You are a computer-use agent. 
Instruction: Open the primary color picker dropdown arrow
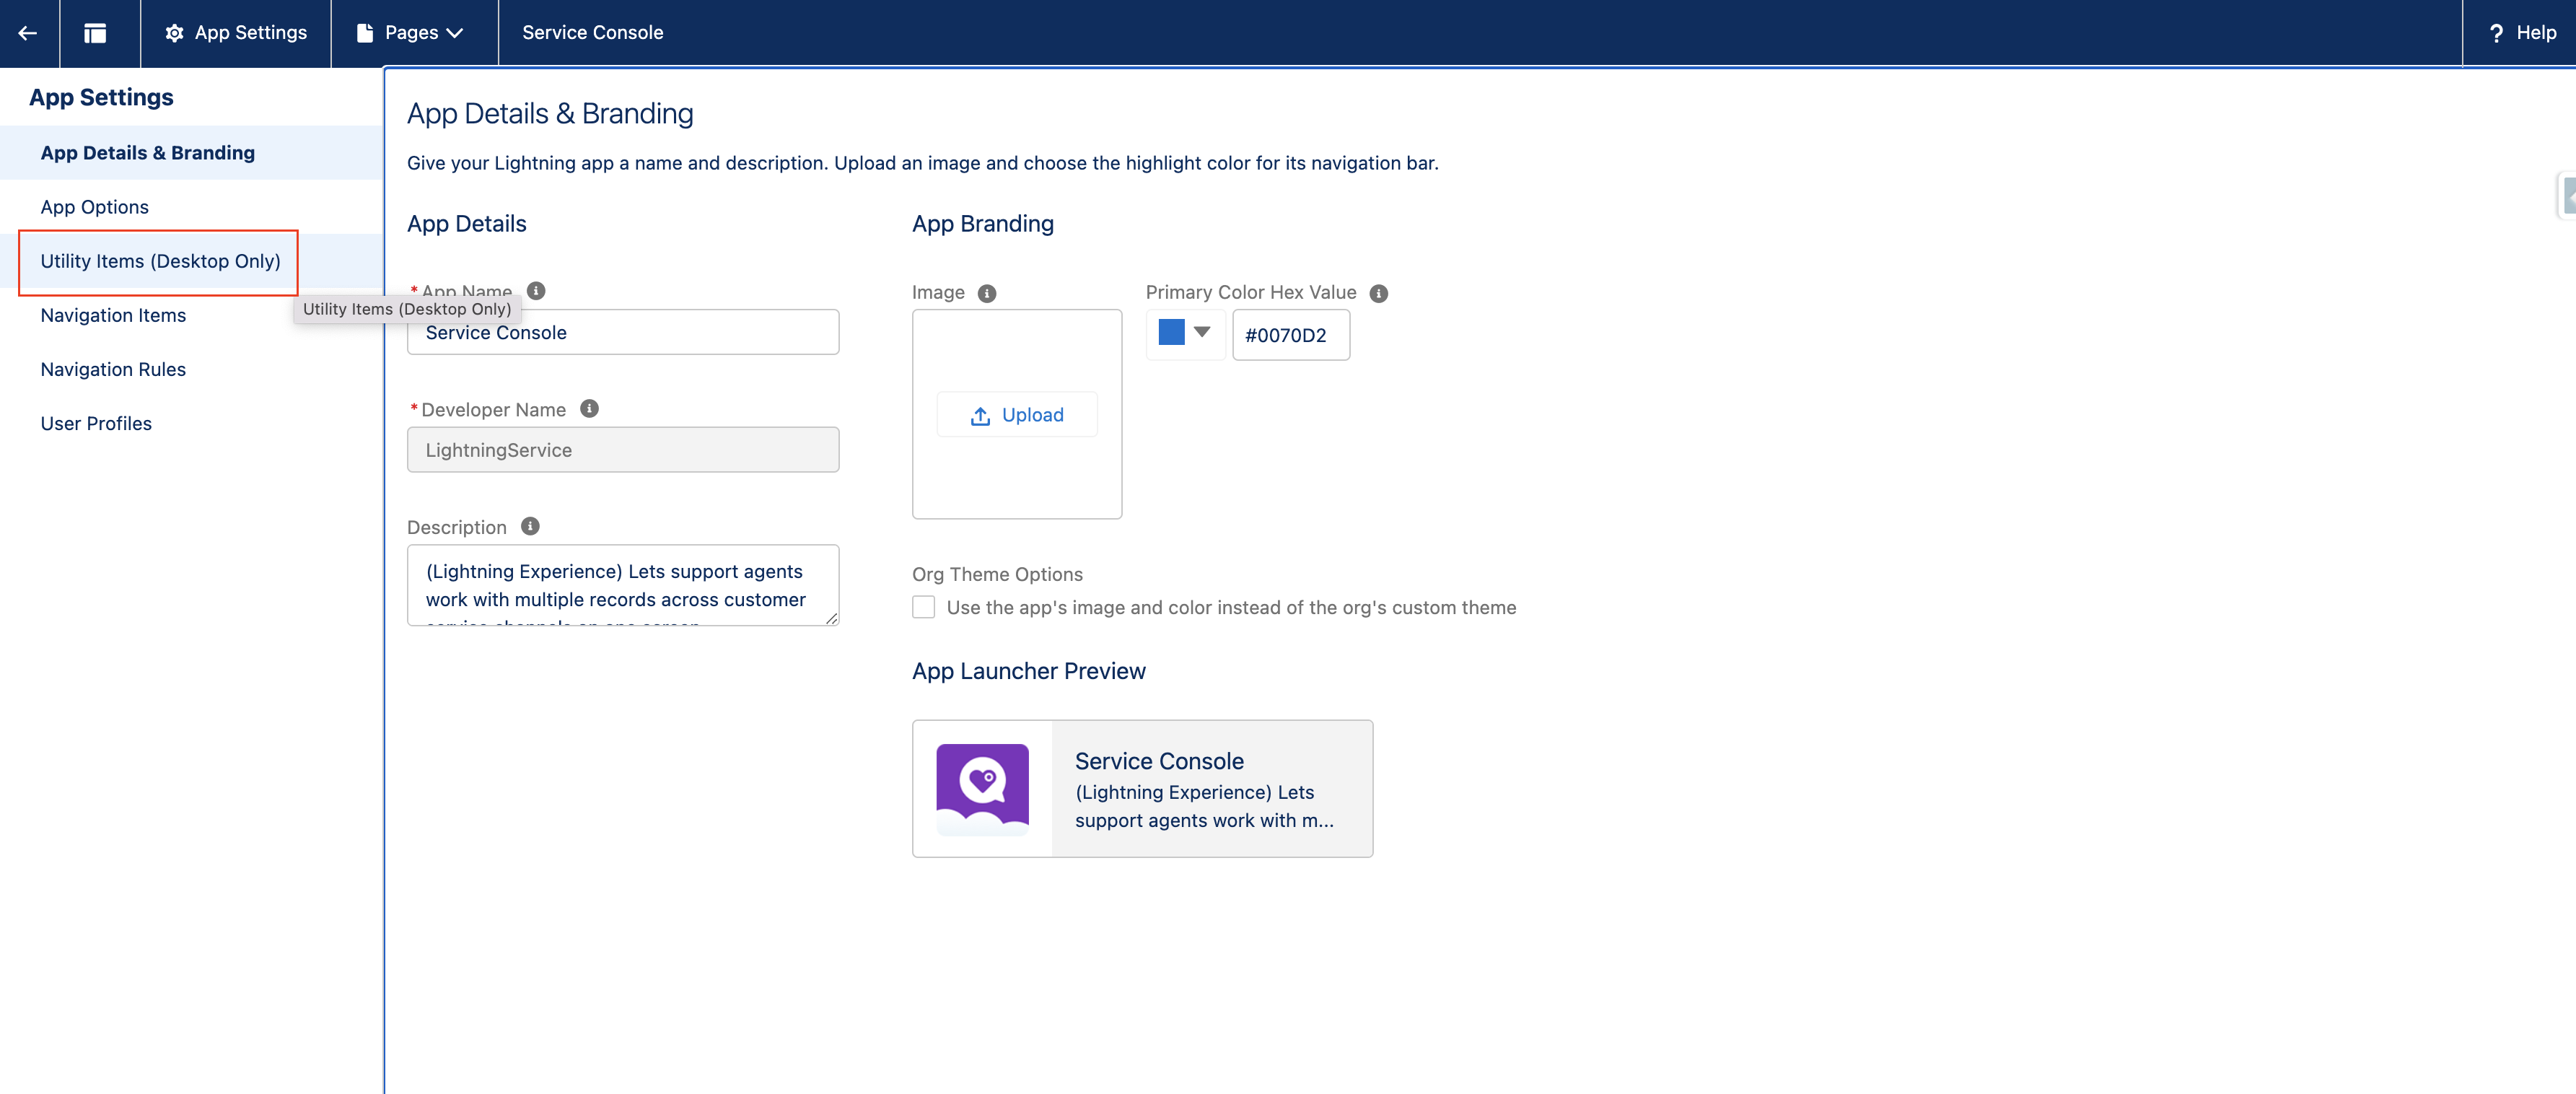point(1202,332)
